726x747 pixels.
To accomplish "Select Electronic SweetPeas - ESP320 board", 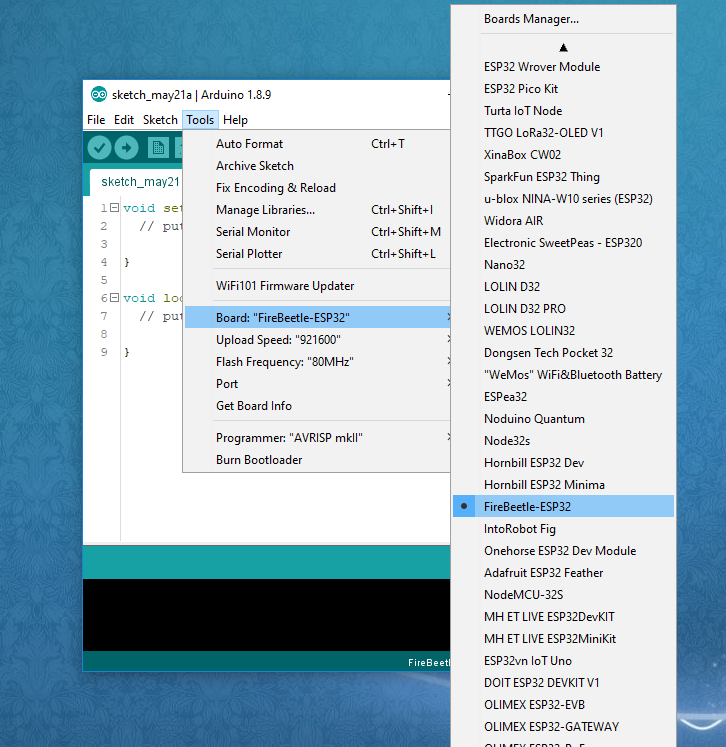I will [x=564, y=242].
